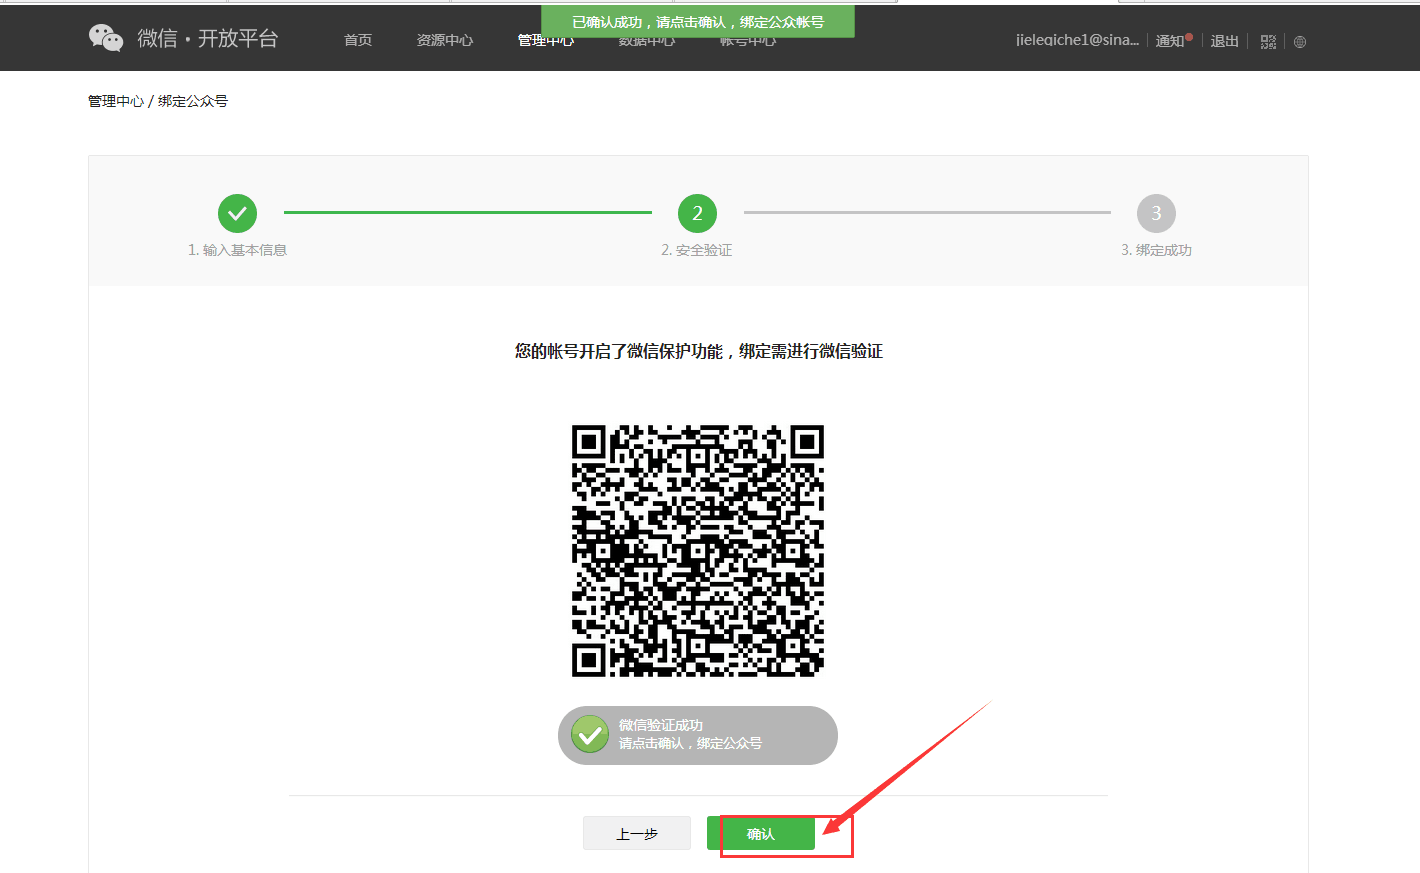Open 通知 notifications link
This screenshot has height=873, width=1420.
point(1170,41)
